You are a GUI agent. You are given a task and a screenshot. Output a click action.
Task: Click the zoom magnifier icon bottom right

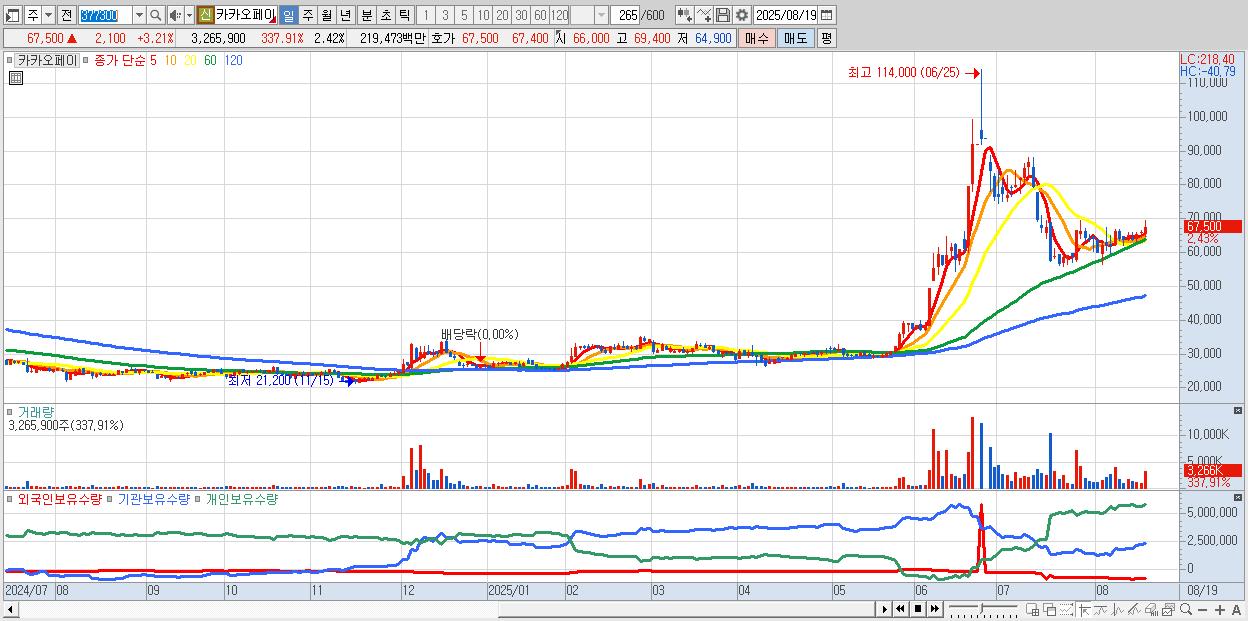coord(1186,609)
